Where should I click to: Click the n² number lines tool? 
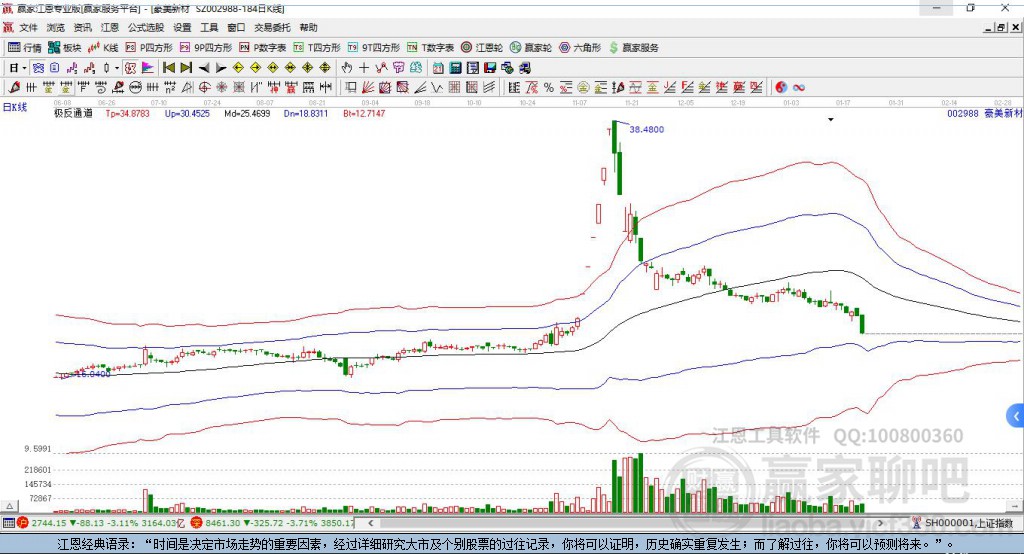[170, 88]
